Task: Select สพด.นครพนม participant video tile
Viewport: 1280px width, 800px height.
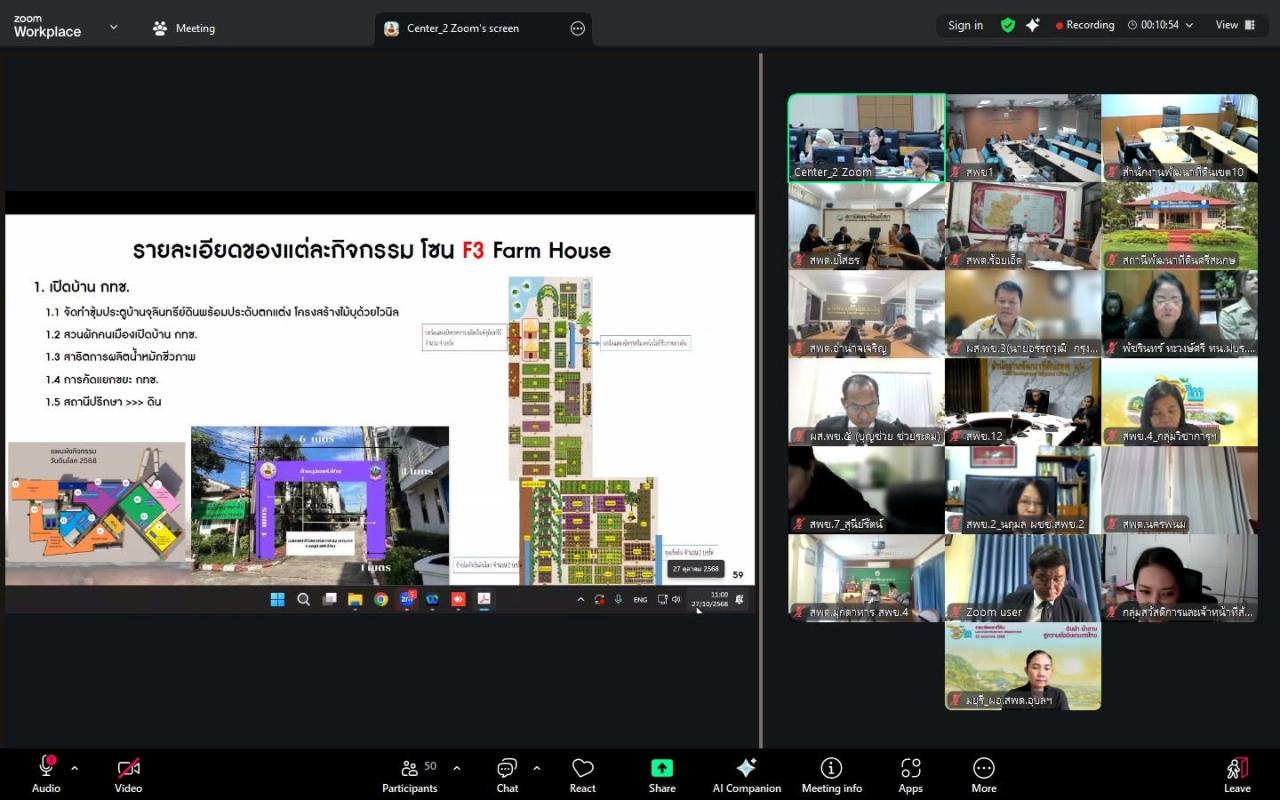Action: coord(1180,490)
